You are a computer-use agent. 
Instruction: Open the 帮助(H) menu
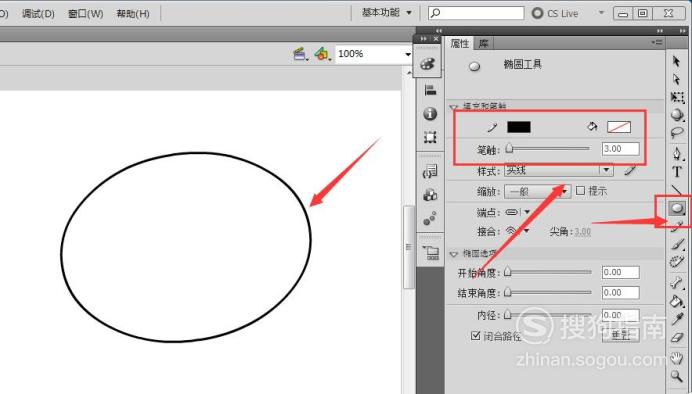point(133,14)
